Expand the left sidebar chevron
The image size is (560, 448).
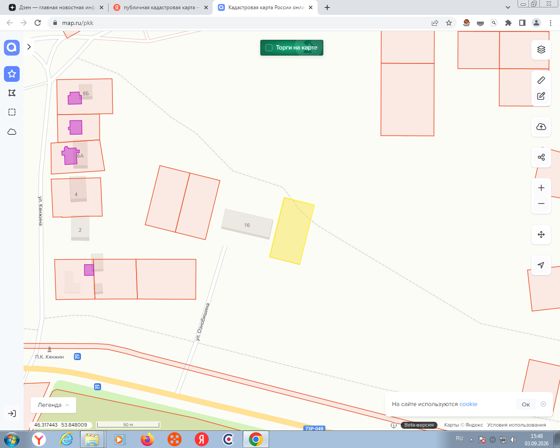pyautogui.click(x=29, y=47)
